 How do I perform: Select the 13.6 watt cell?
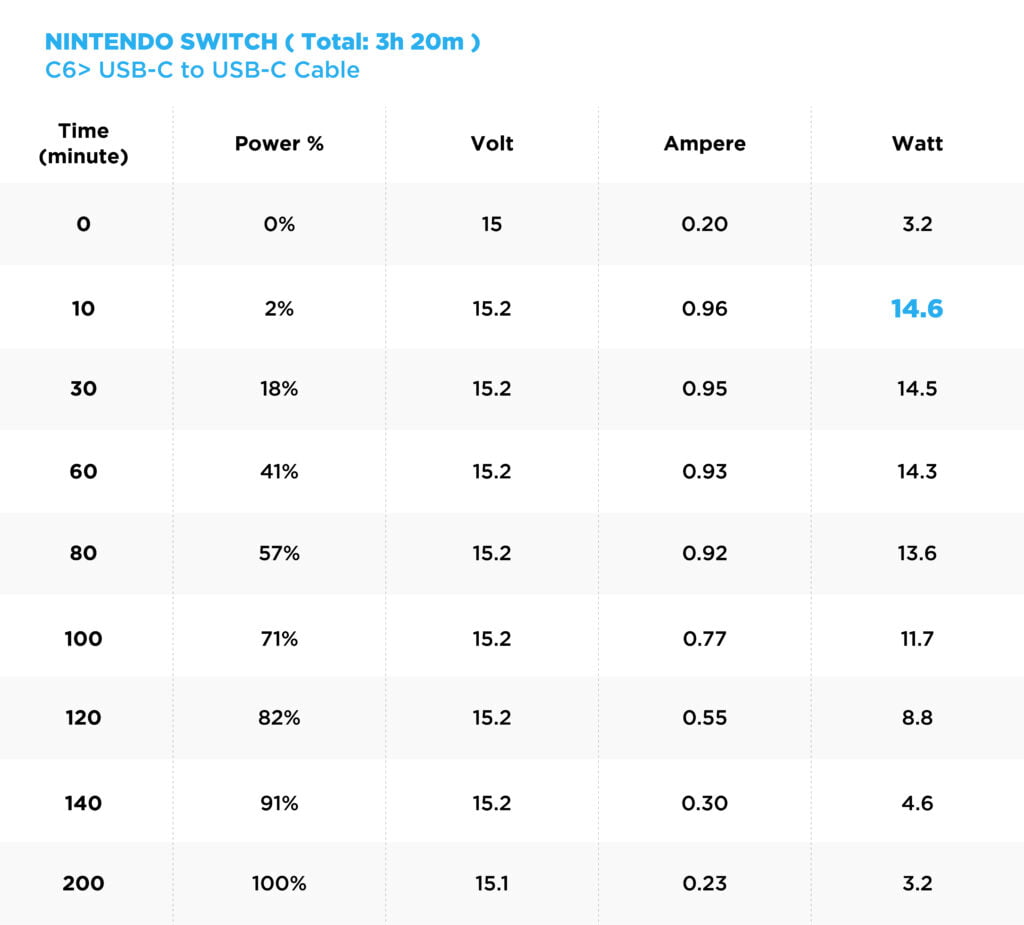[917, 553]
